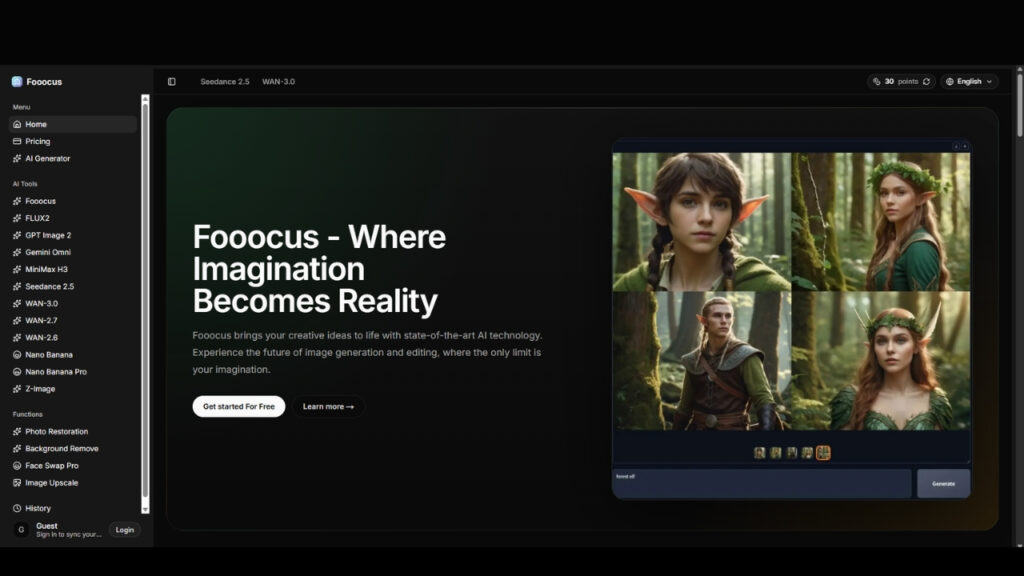
Task: Click the globe icon for language
Action: click(950, 82)
